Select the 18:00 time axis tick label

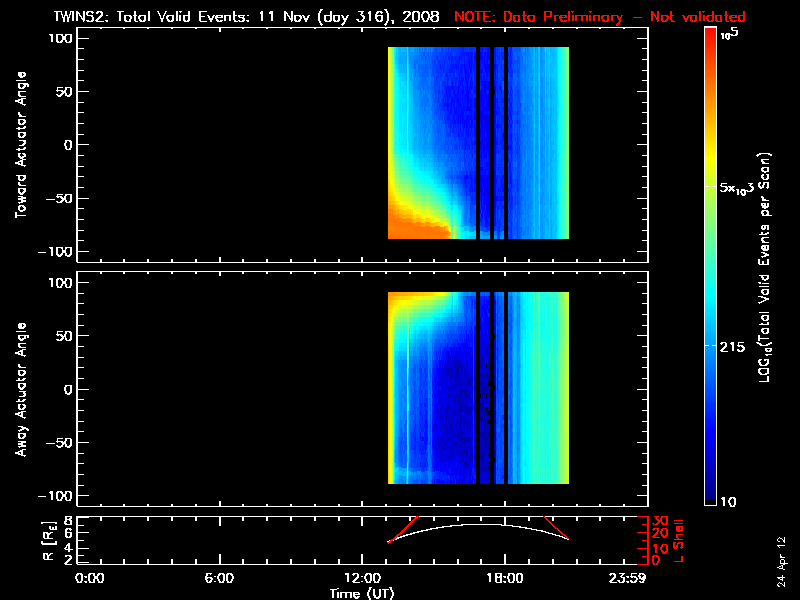(504, 579)
